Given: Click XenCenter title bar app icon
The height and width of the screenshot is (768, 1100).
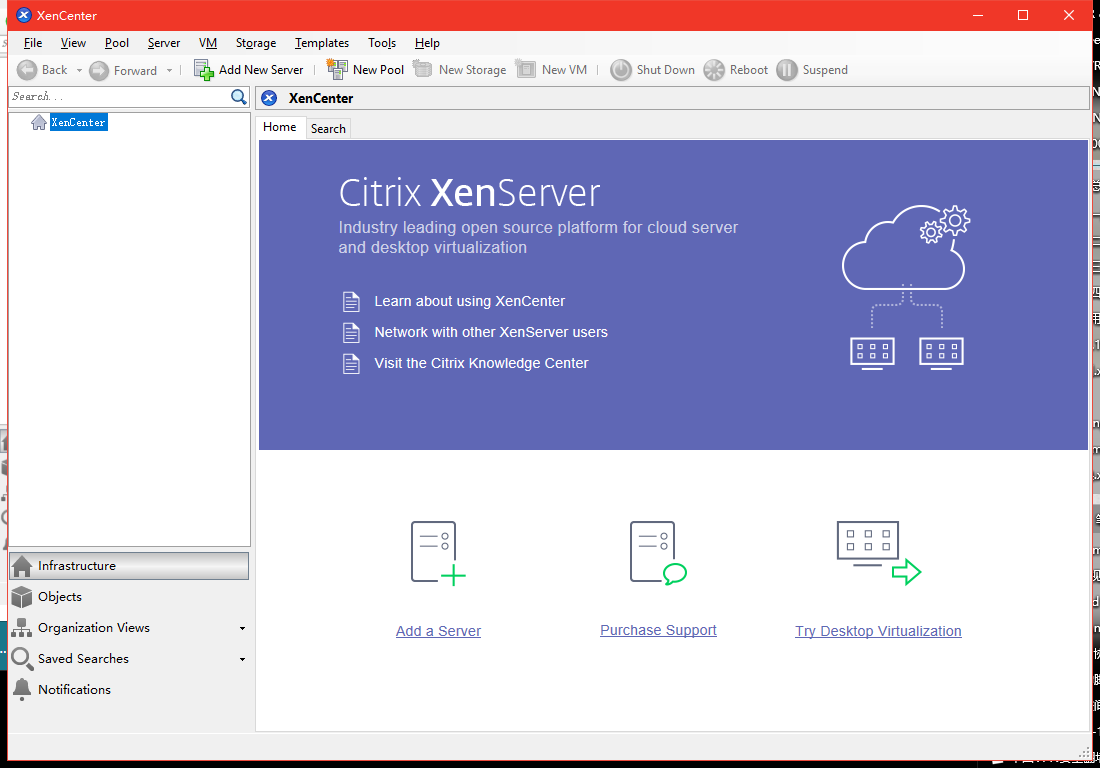Looking at the screenshot, I should pyautogui.click(x=24, y=15).
